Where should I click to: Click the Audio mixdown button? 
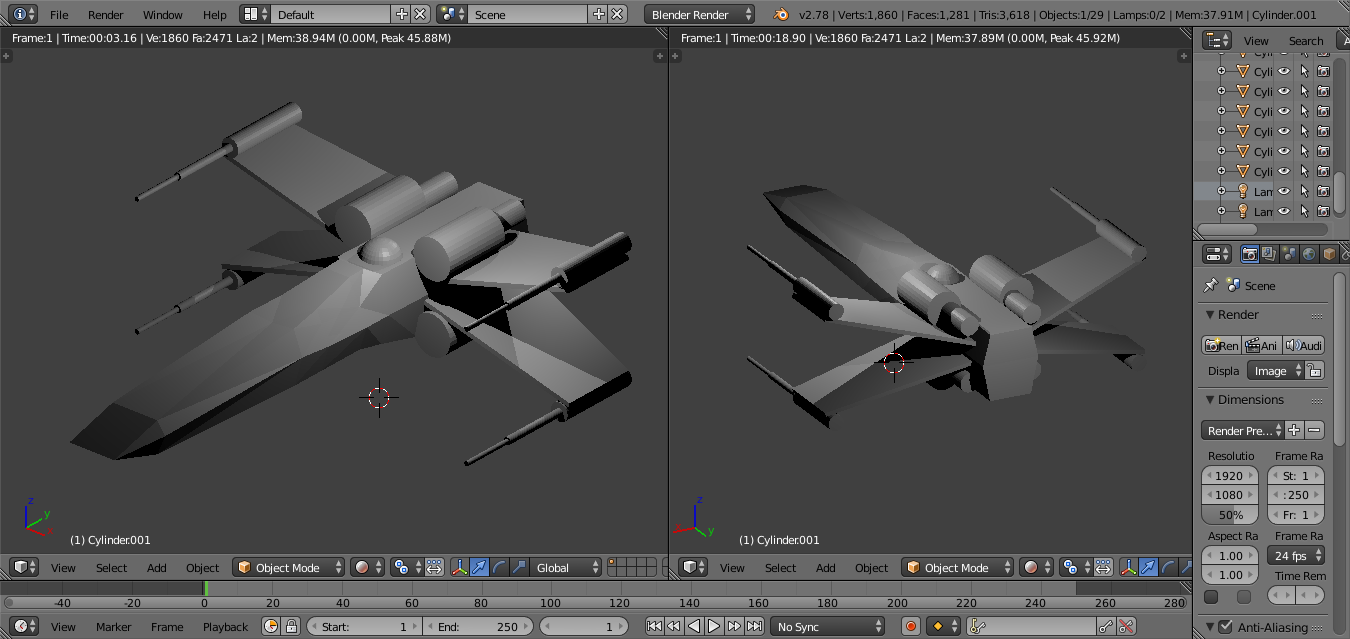pos(1304,345)
